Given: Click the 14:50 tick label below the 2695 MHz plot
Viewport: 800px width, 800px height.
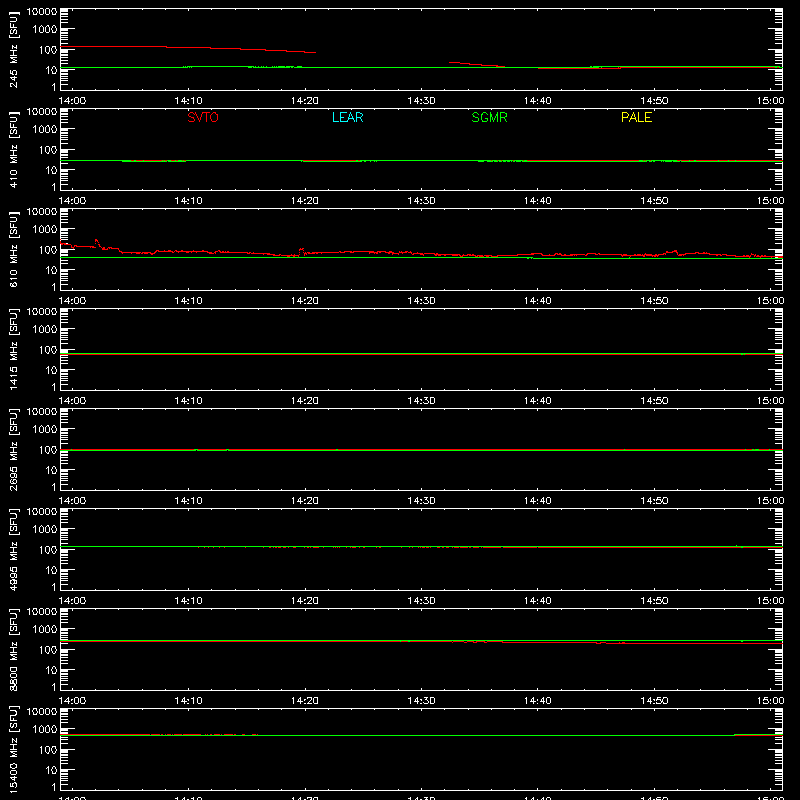Looking at the screenshot, I should click(x=654, y=501).
